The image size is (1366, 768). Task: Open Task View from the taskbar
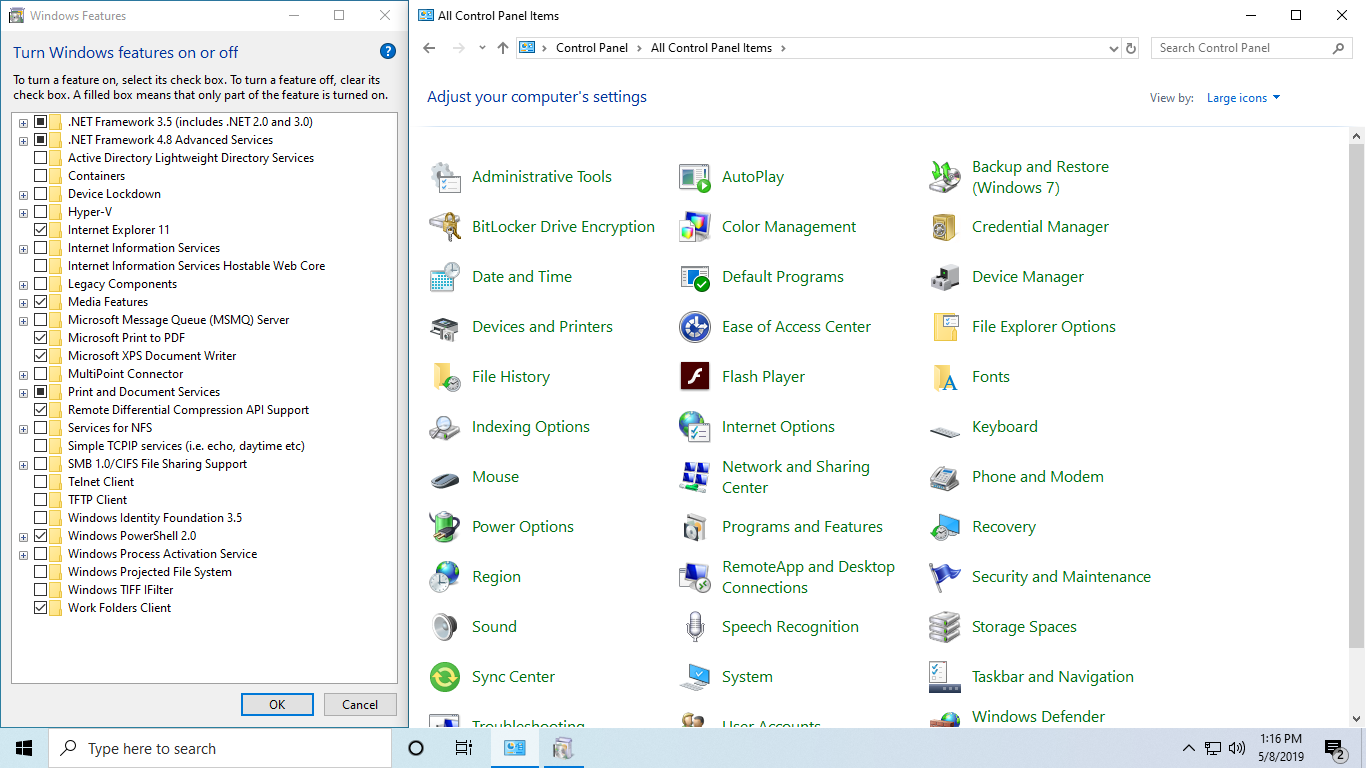coord(464,748)
